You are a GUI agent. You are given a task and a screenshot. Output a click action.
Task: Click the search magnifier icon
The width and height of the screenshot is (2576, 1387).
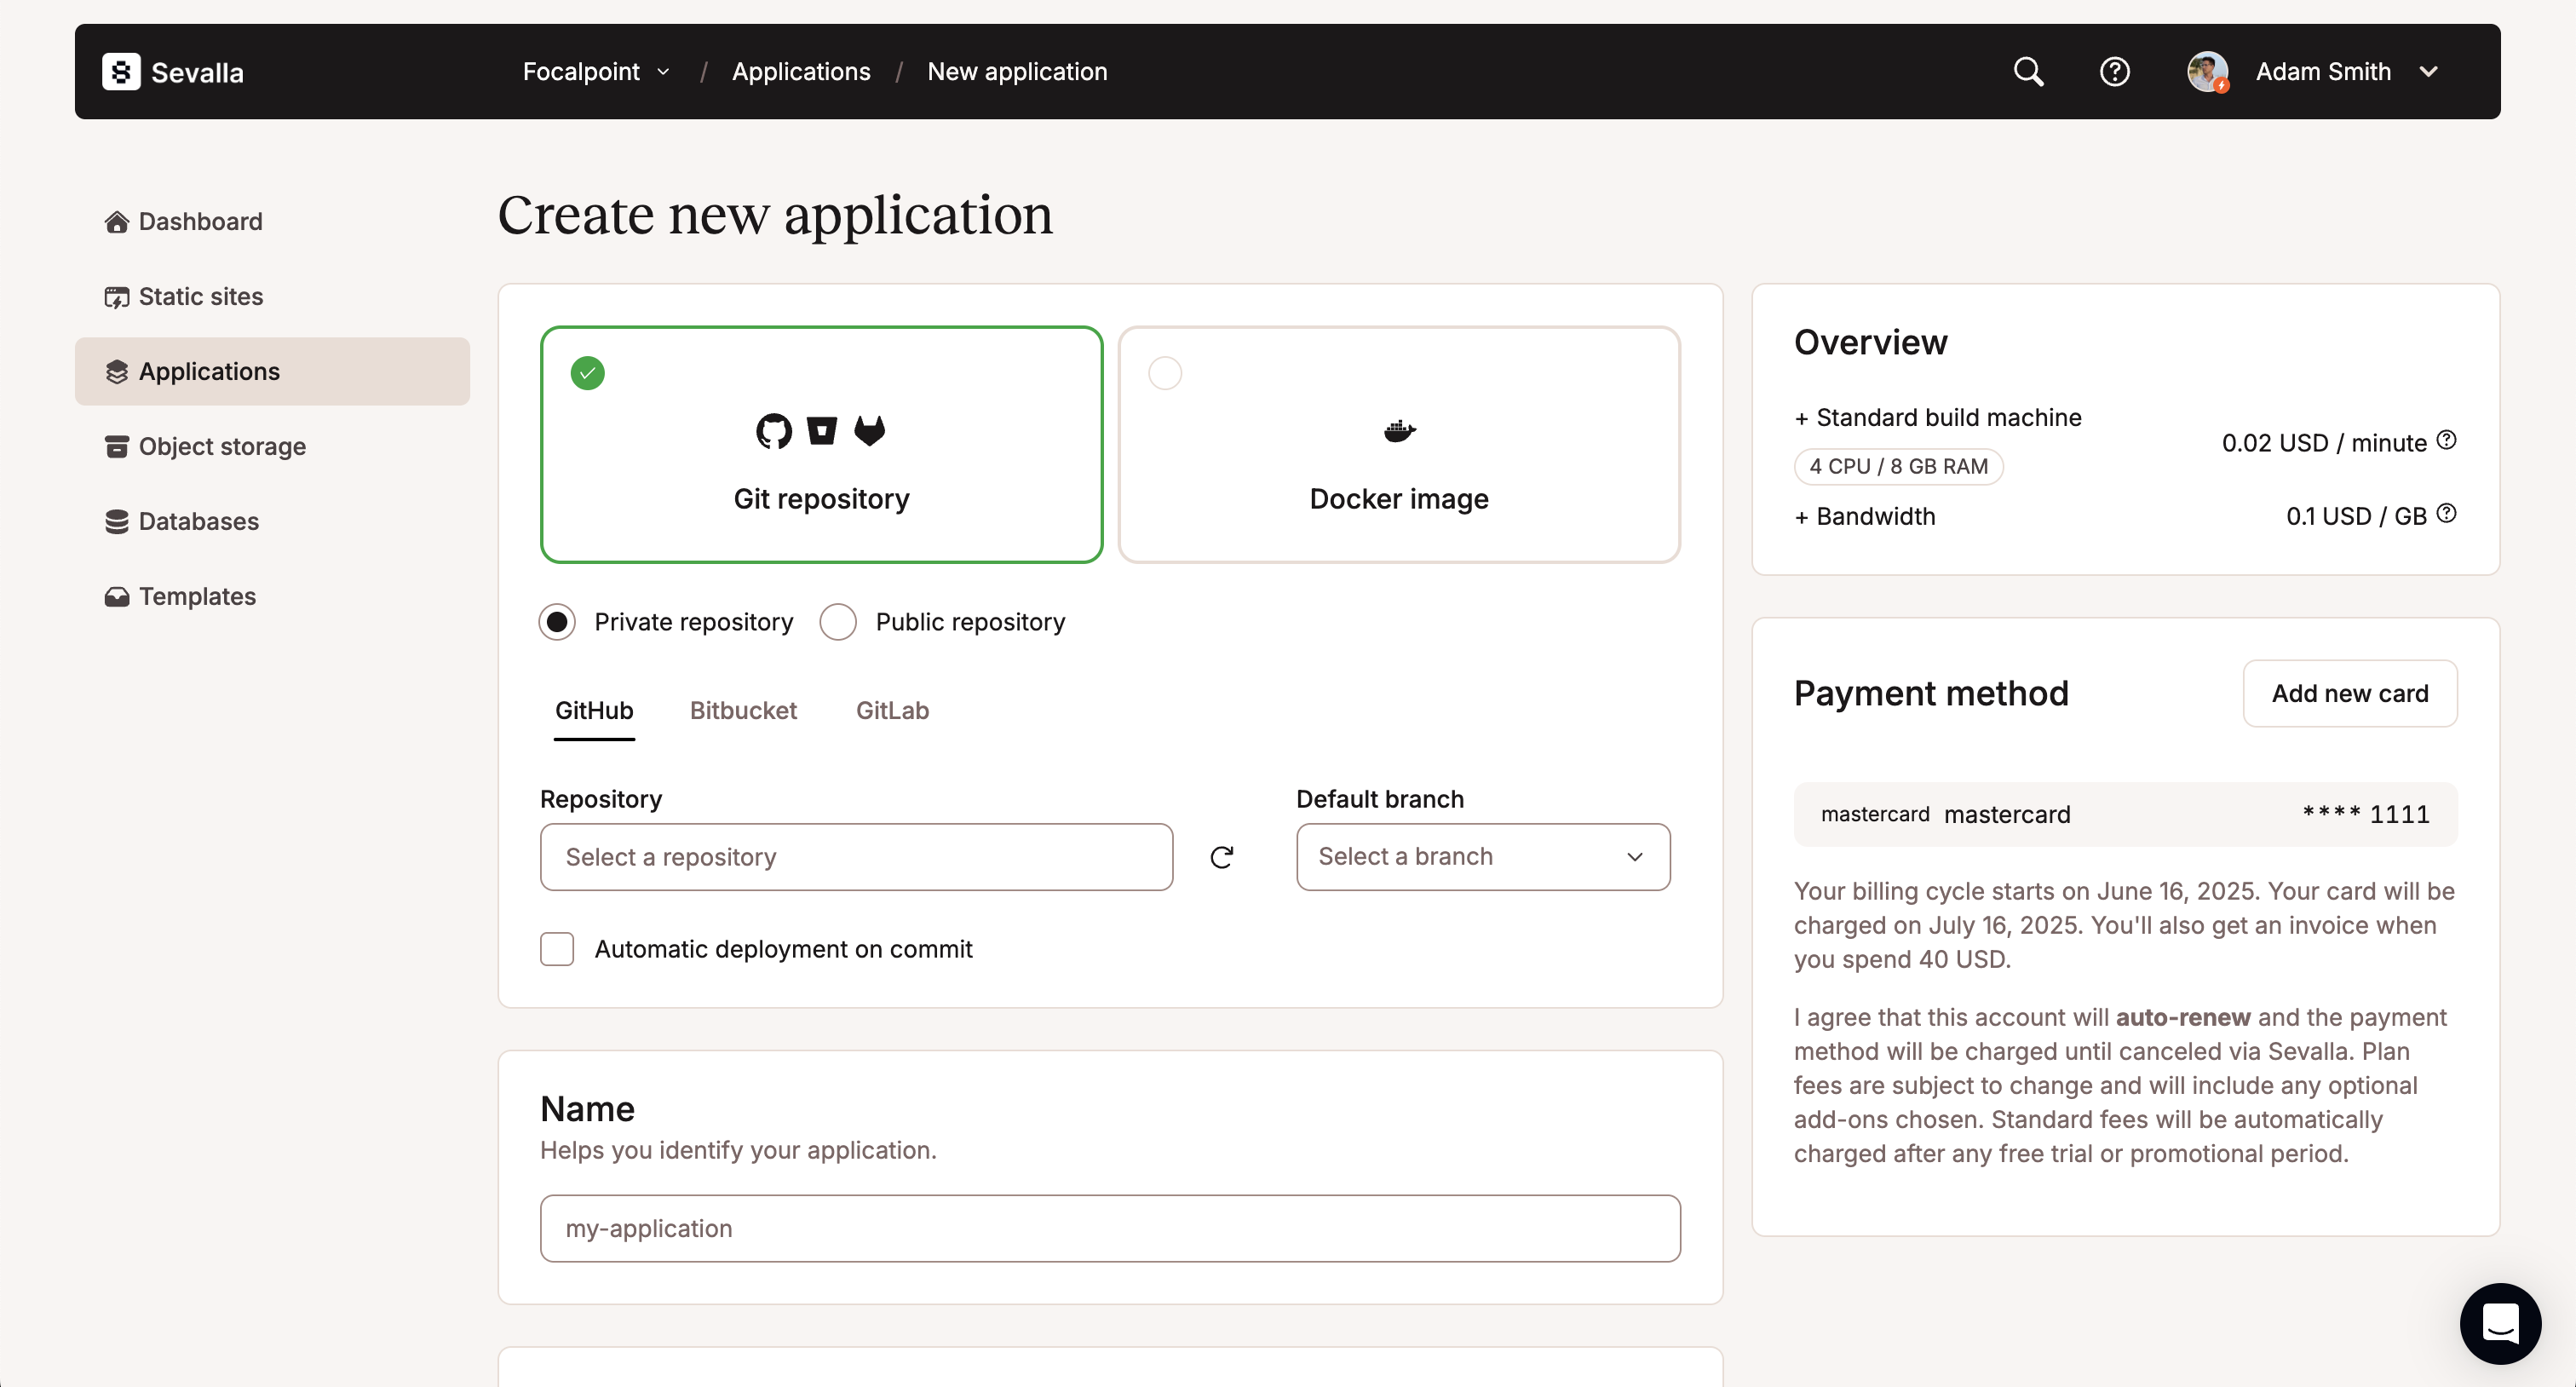pos(2028,72)
